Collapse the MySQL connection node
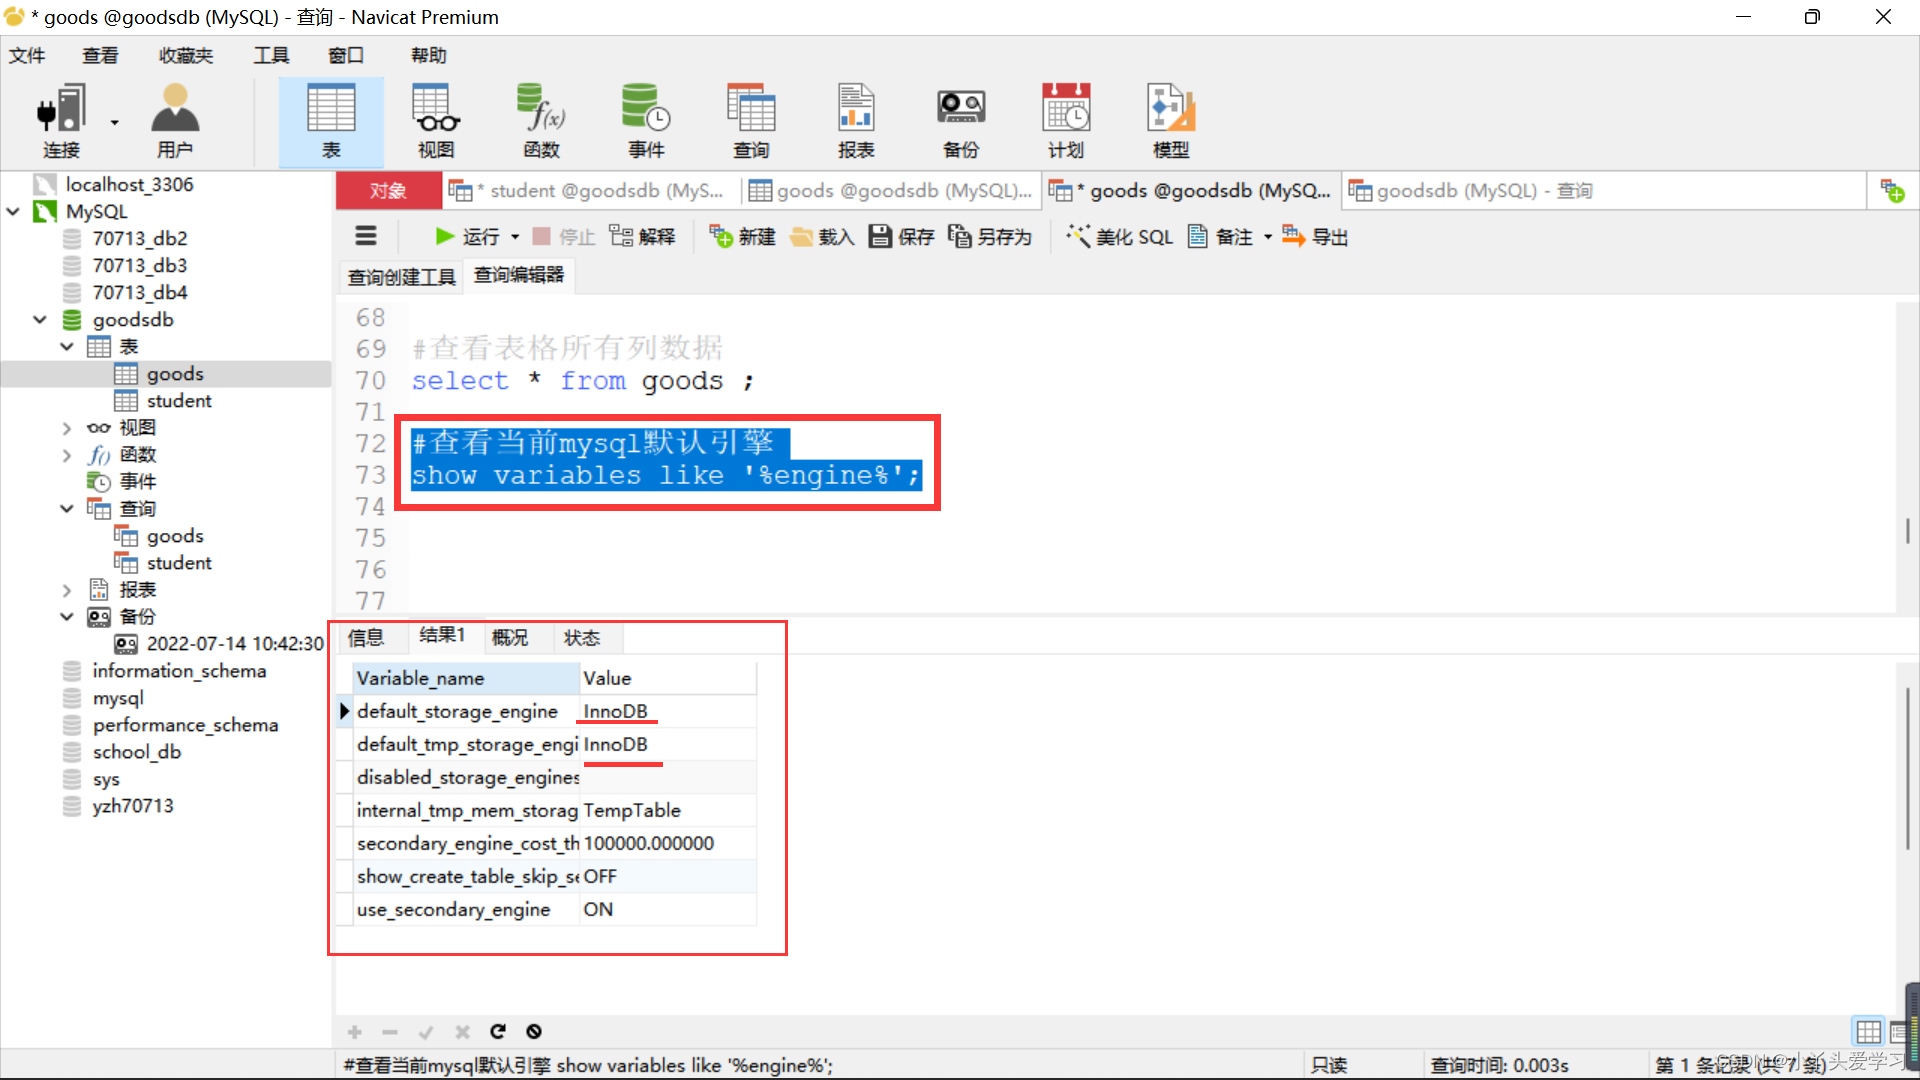Screen dimensions: 1920x1080 [x=13, y=211]
